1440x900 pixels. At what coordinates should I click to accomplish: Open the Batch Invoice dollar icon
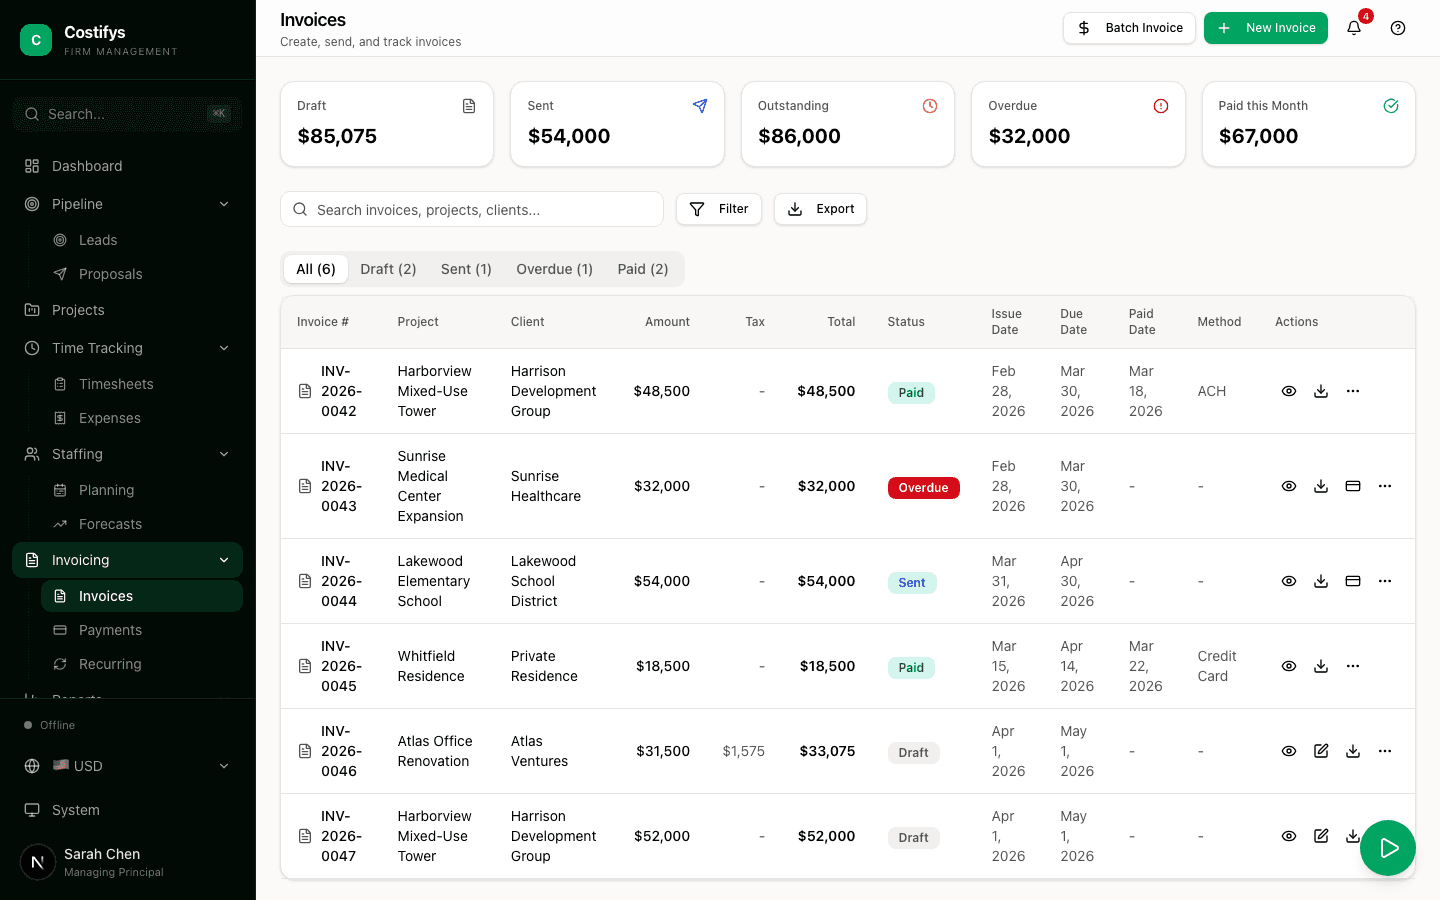(1085, 28)
